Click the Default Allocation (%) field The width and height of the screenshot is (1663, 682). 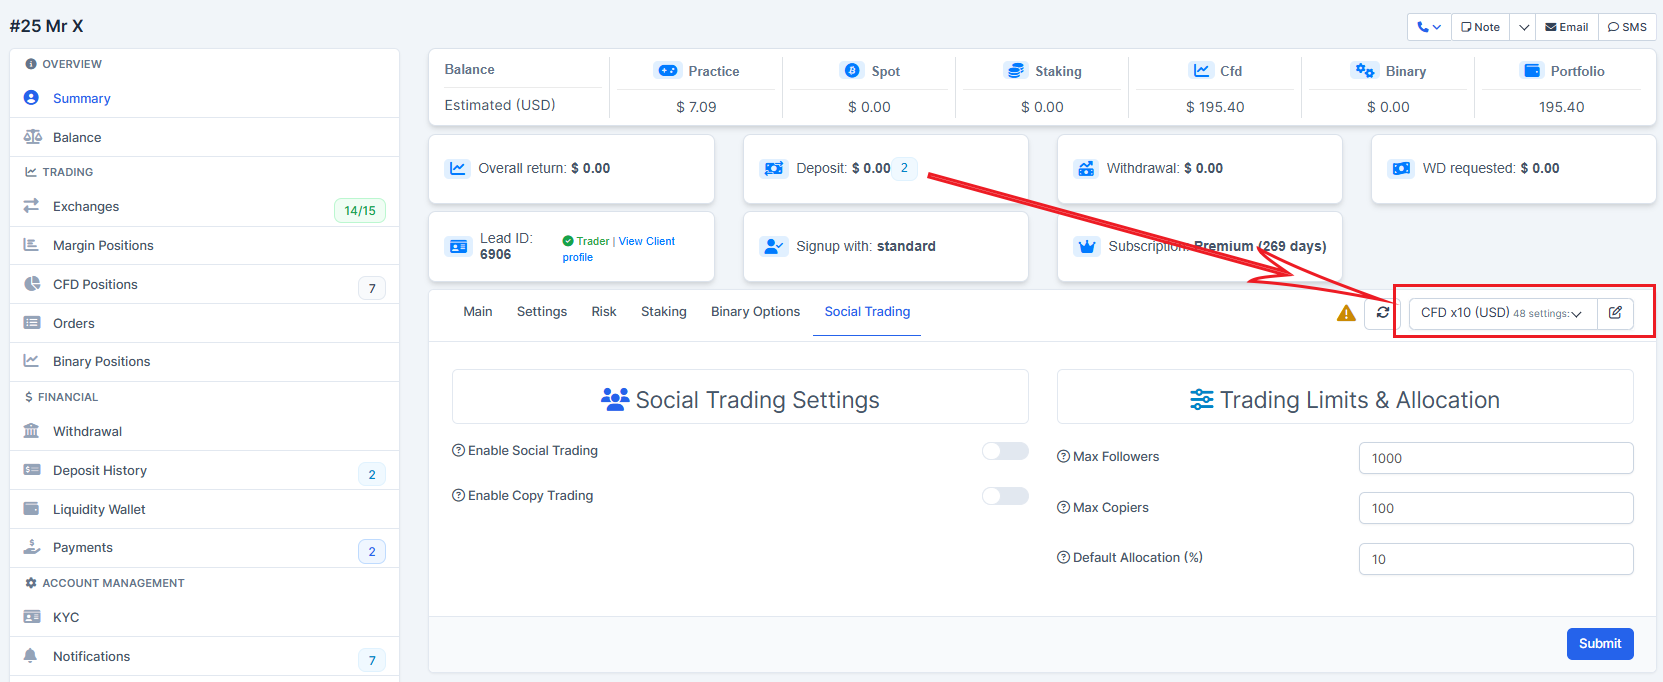point(1496,559)
